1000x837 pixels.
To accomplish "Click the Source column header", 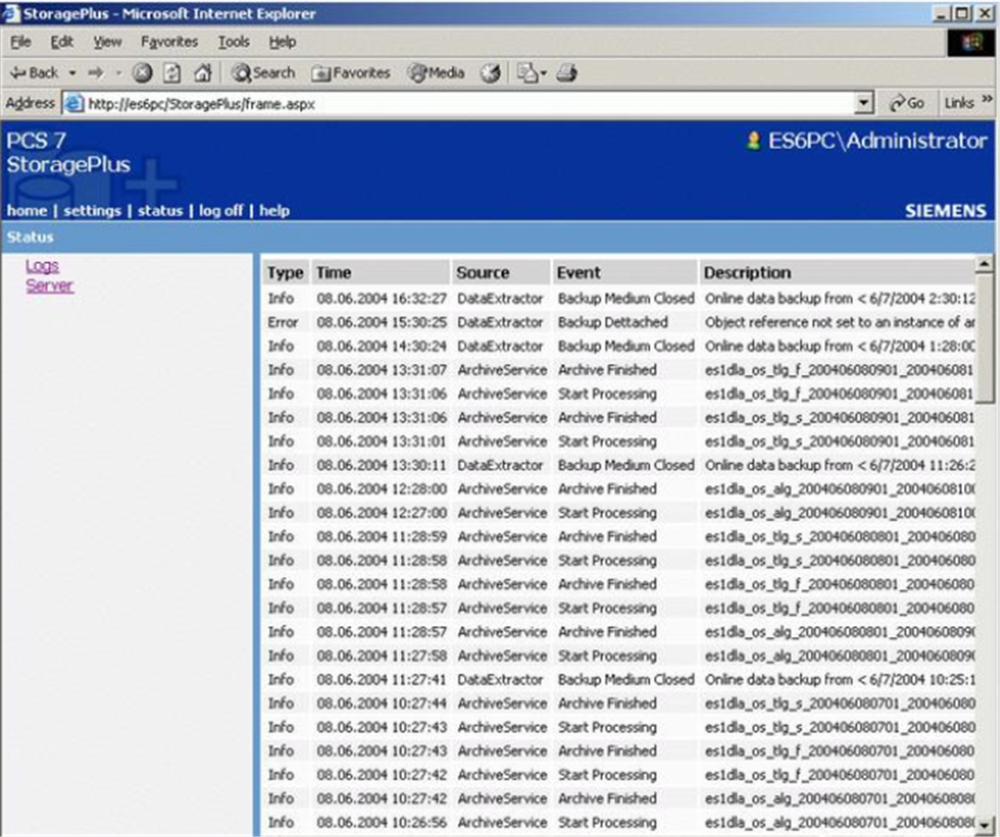I will pos(501,272).
